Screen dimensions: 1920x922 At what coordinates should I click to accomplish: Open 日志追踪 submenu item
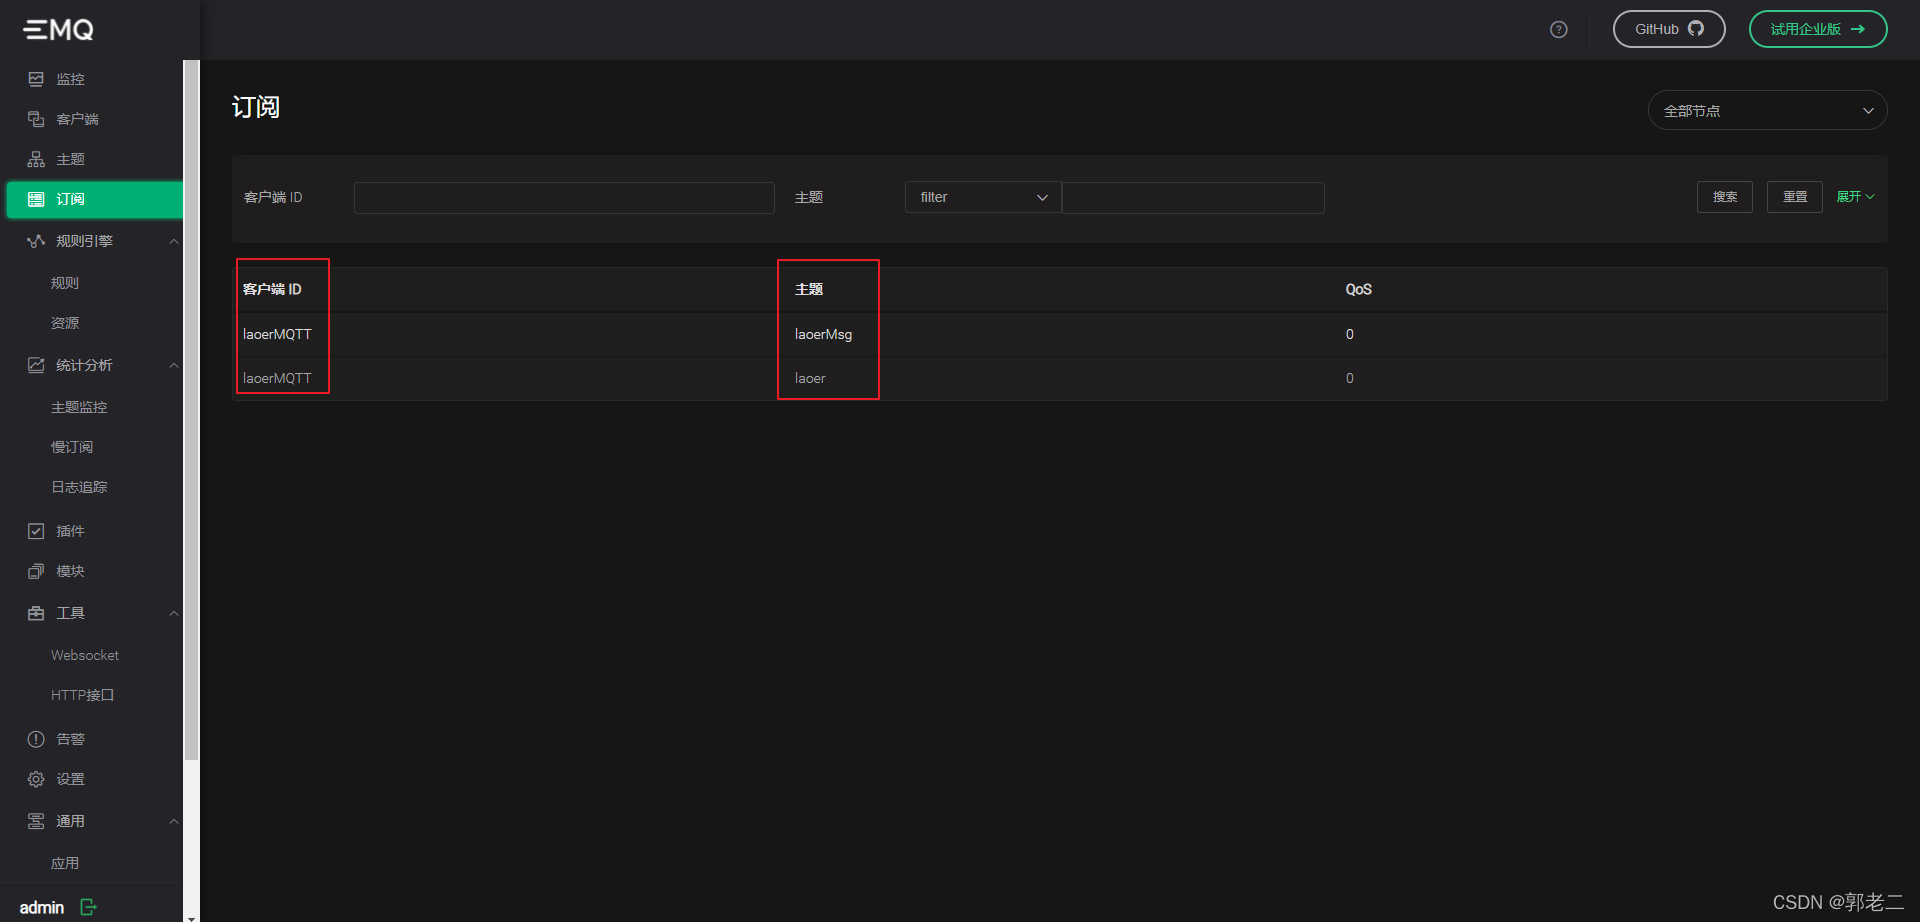[x=79, y=487]
